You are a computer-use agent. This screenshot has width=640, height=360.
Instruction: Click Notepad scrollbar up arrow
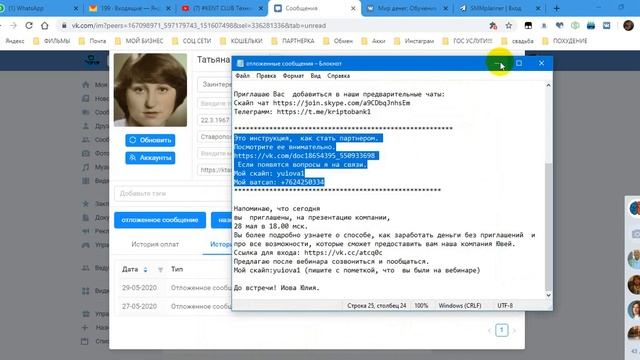coord(548,85)
